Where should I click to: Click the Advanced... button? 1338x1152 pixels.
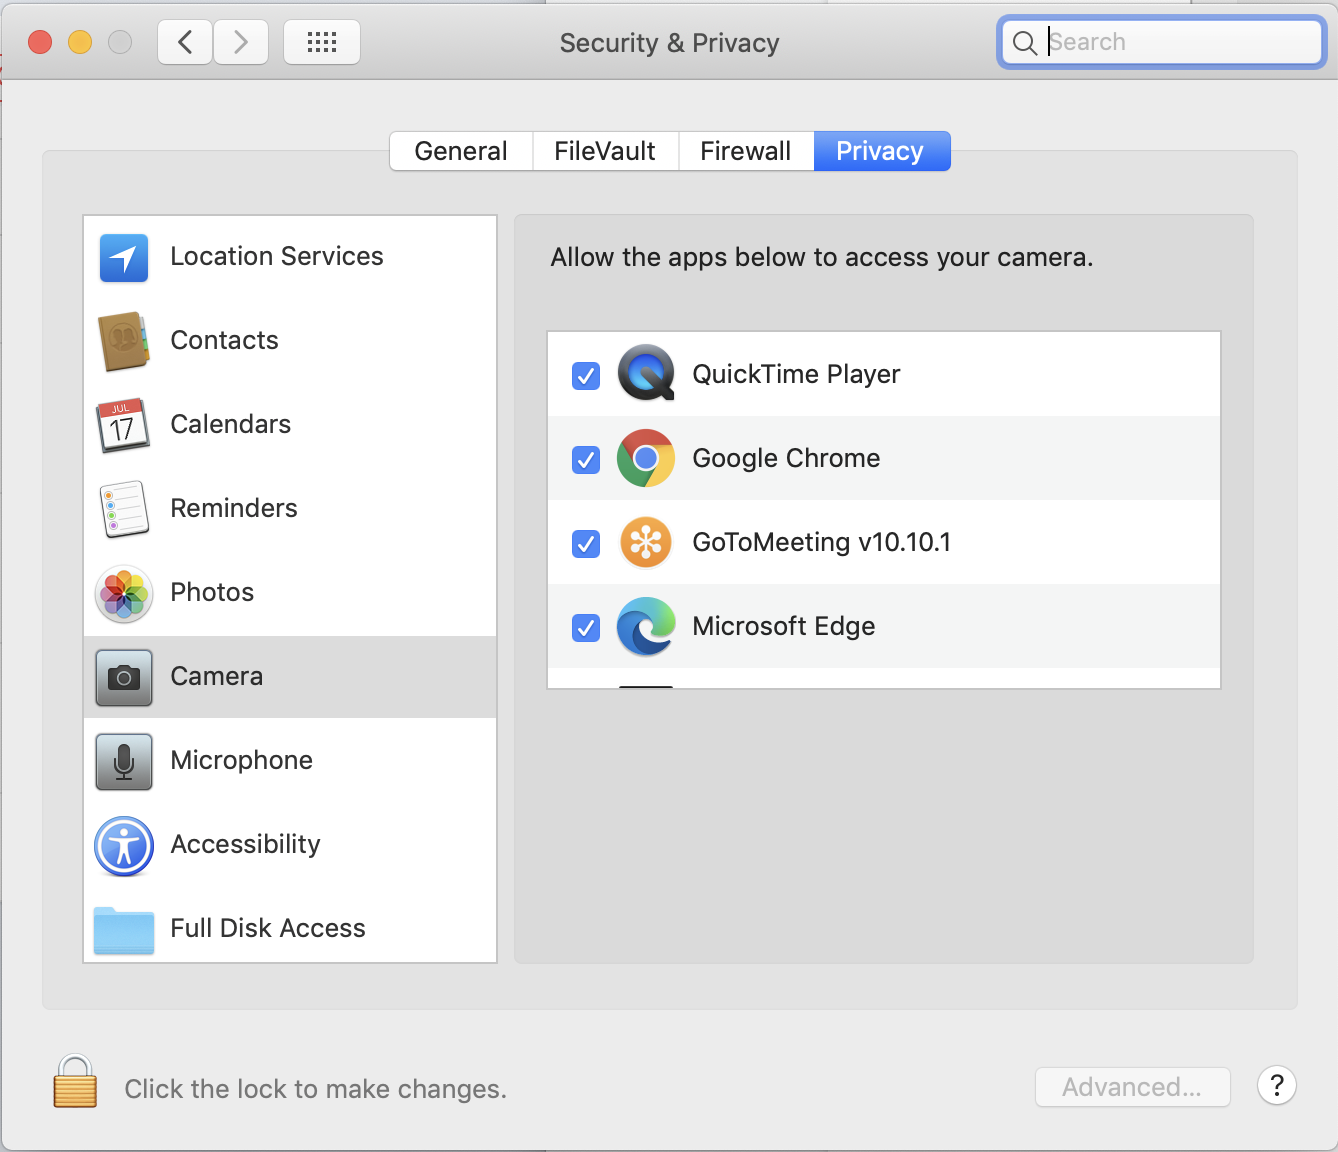(1132, 1087)
